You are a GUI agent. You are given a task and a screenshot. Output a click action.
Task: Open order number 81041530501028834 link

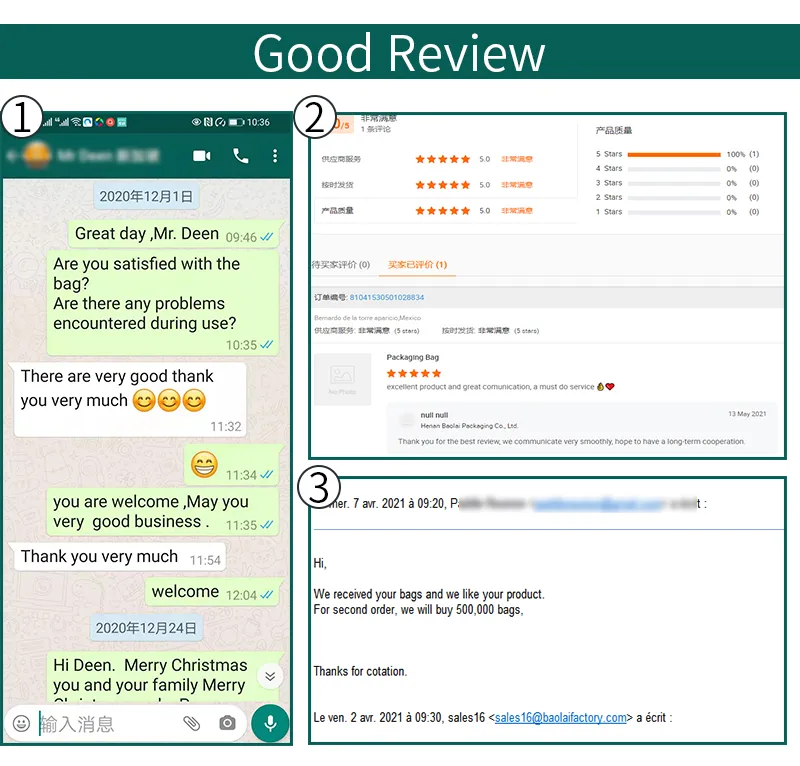(385, 297)
